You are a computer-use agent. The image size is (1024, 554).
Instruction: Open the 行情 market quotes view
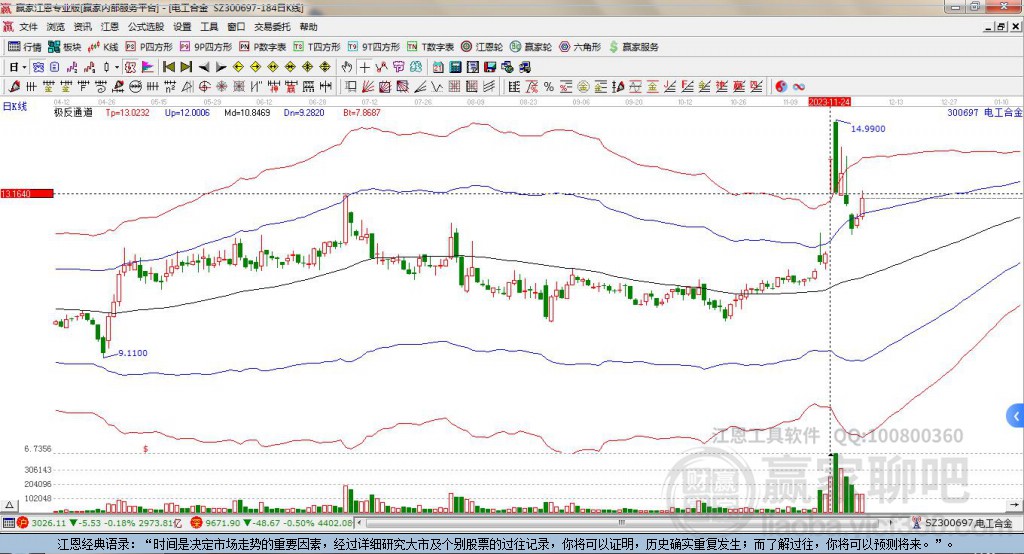[24, 47]
